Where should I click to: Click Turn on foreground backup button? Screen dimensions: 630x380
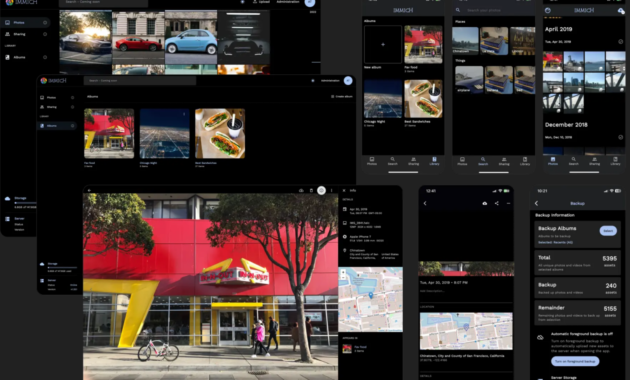(575, 361)
